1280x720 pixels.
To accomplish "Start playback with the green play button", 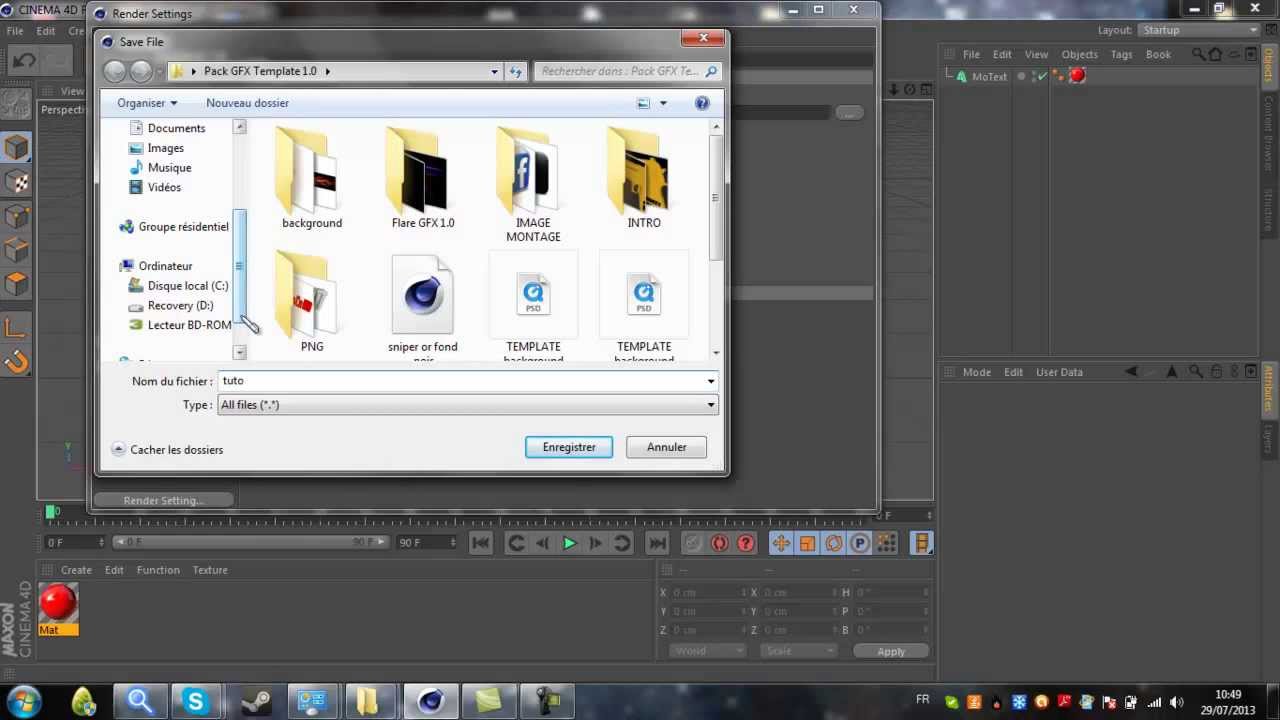I will 569,543.
